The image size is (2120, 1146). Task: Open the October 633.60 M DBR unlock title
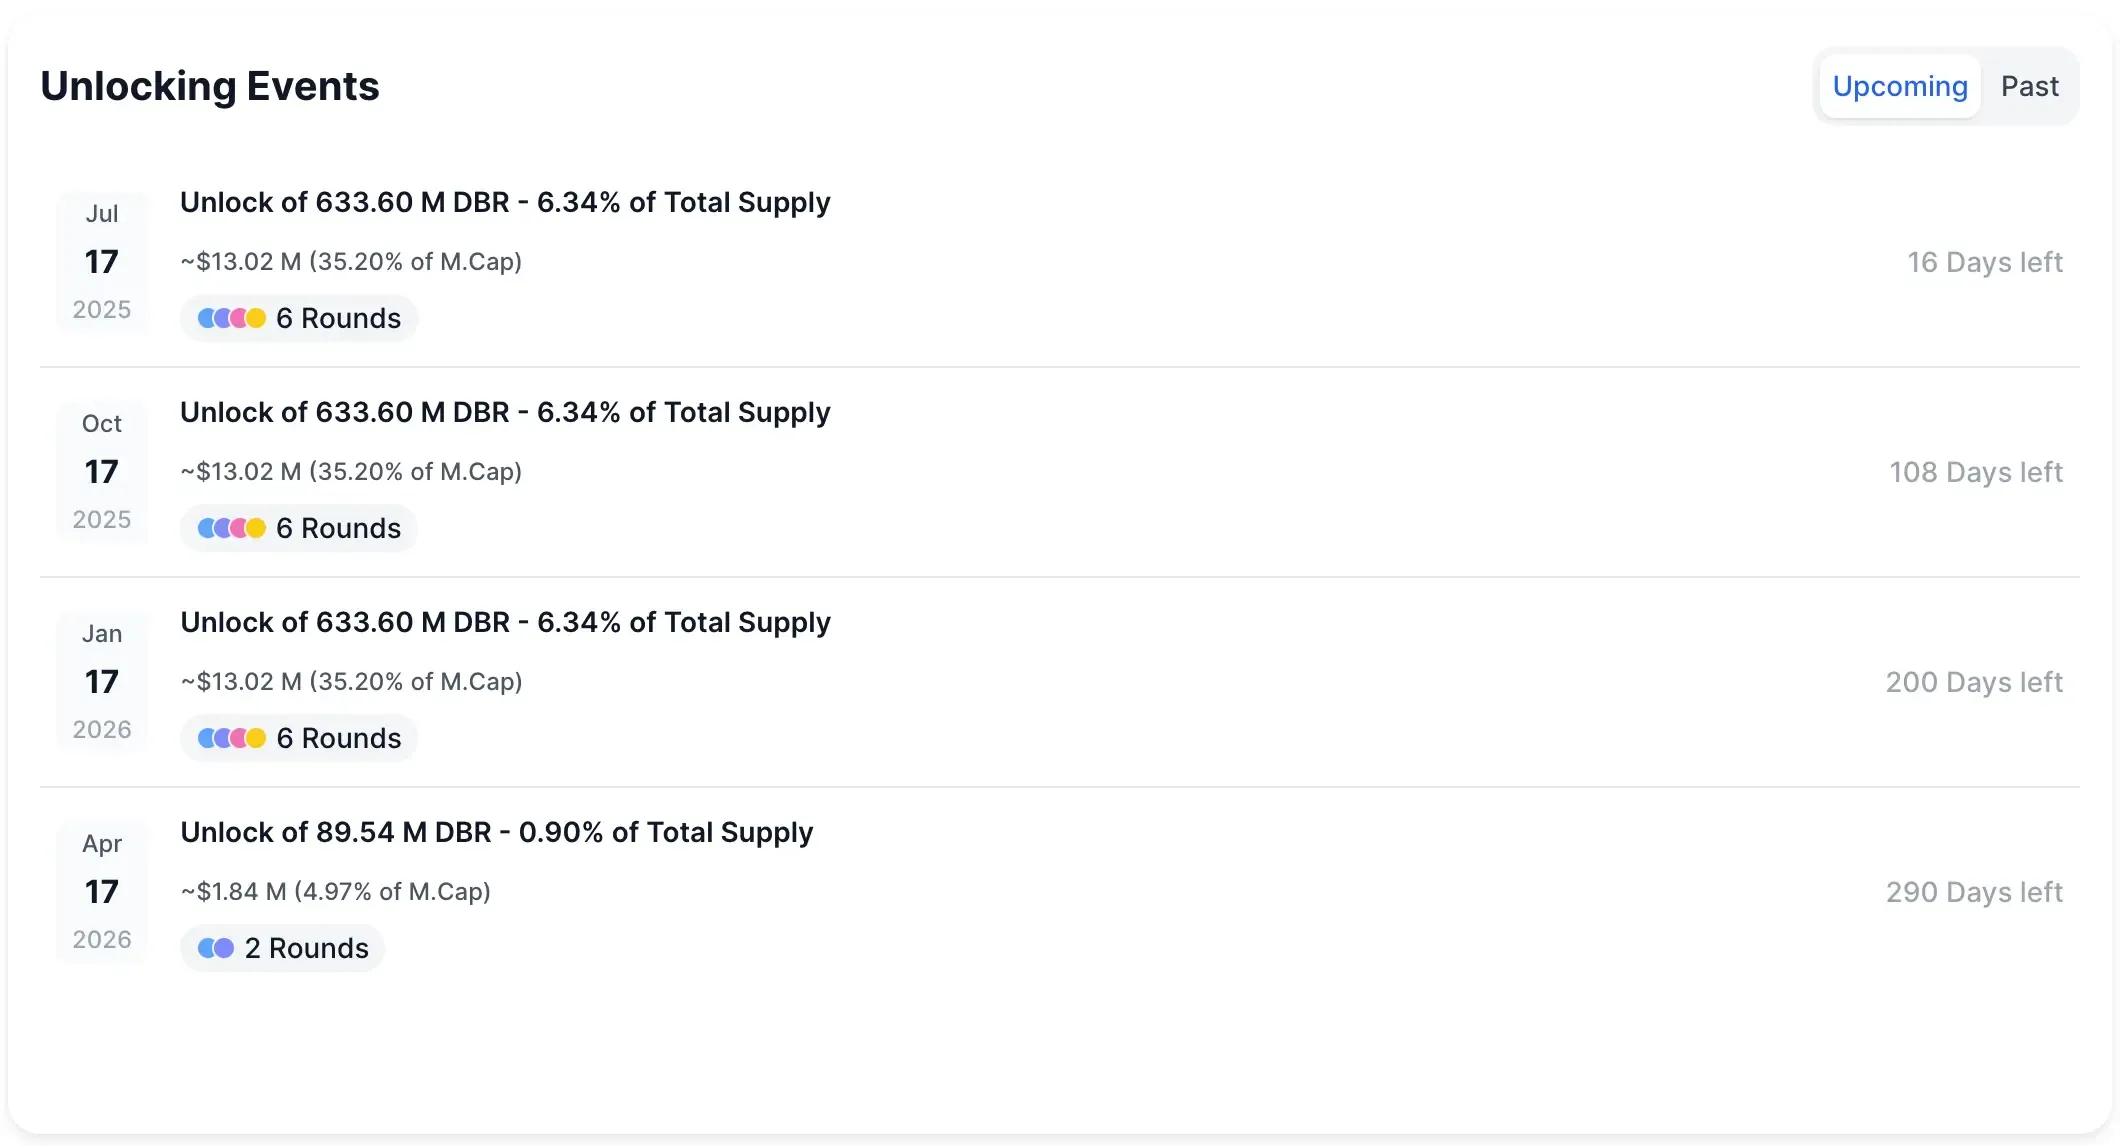pos(505,413)
